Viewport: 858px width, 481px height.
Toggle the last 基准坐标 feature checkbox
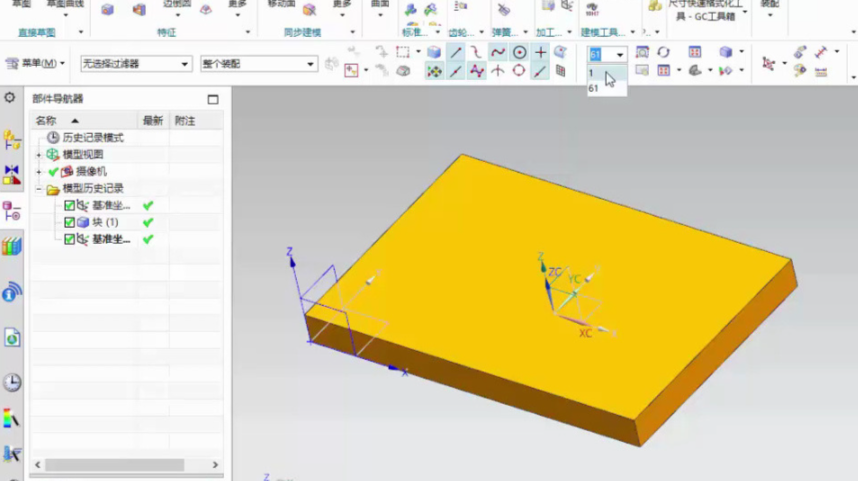69,239
